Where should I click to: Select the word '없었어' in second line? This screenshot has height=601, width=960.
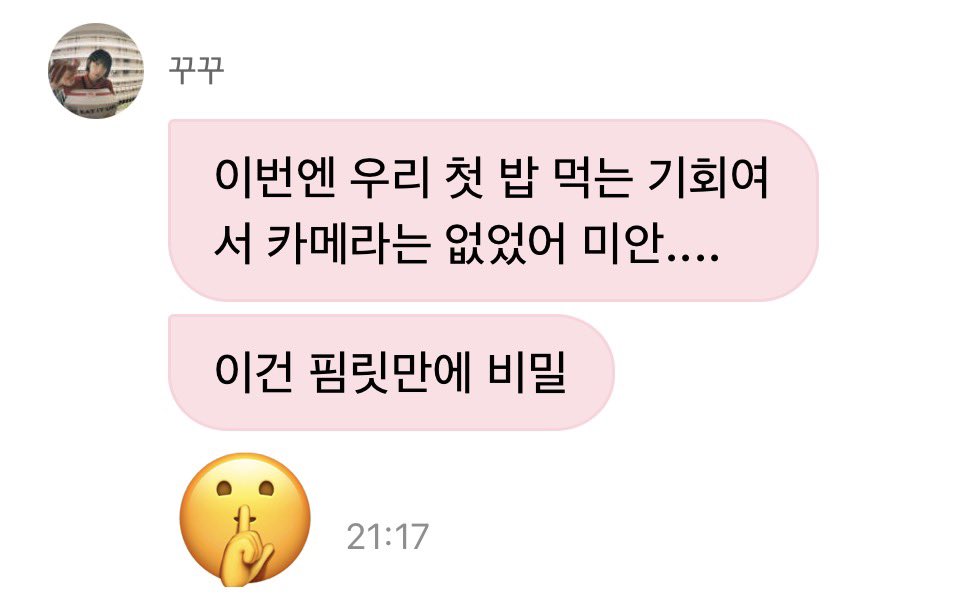(506, 244)
